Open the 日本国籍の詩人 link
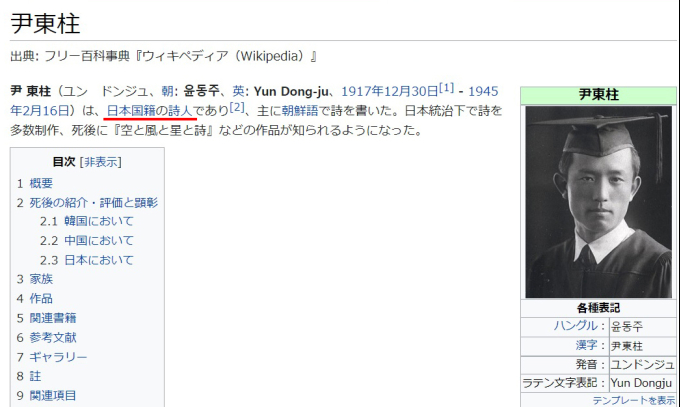Image resolution: width=680 pixels, height=407 pixels. coord(151,110)
